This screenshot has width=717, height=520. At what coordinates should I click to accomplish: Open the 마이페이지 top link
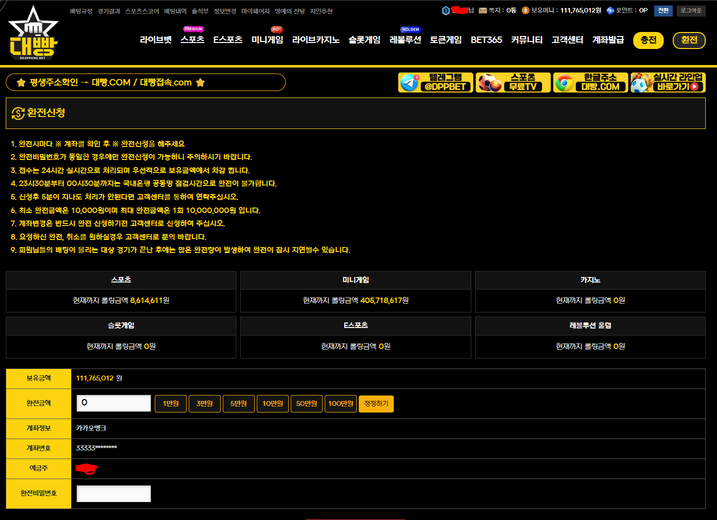point(256,11)
